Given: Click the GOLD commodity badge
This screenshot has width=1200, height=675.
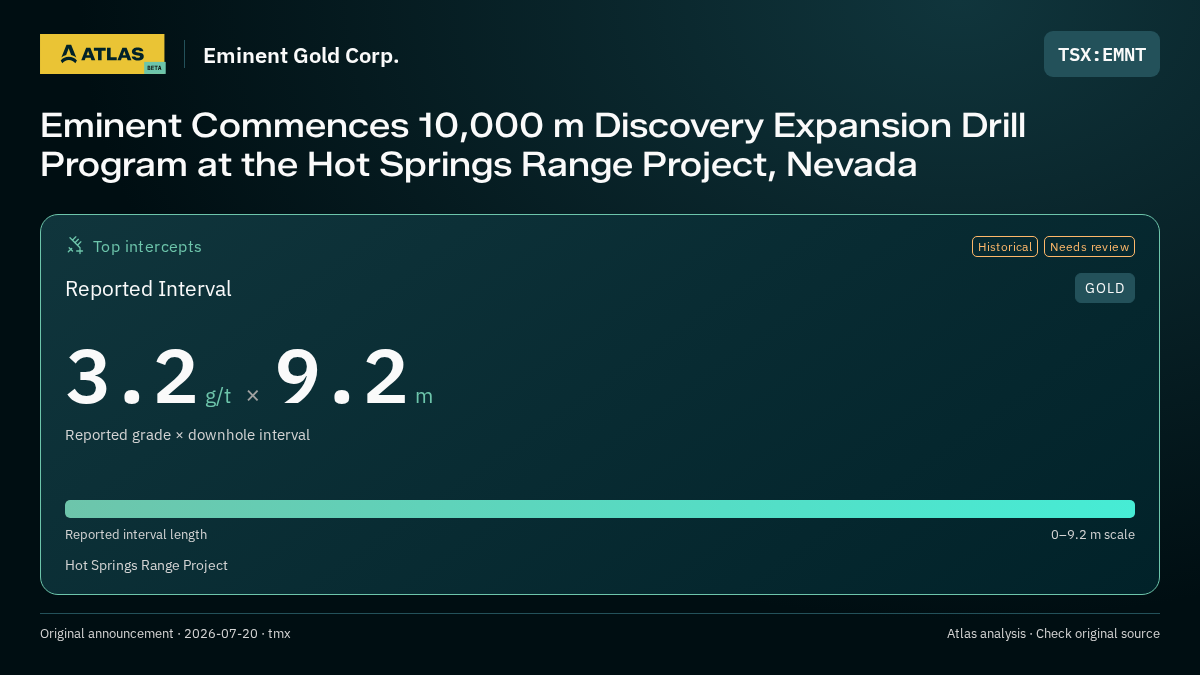Looking at the screenshot, I should coord(1105,288).
